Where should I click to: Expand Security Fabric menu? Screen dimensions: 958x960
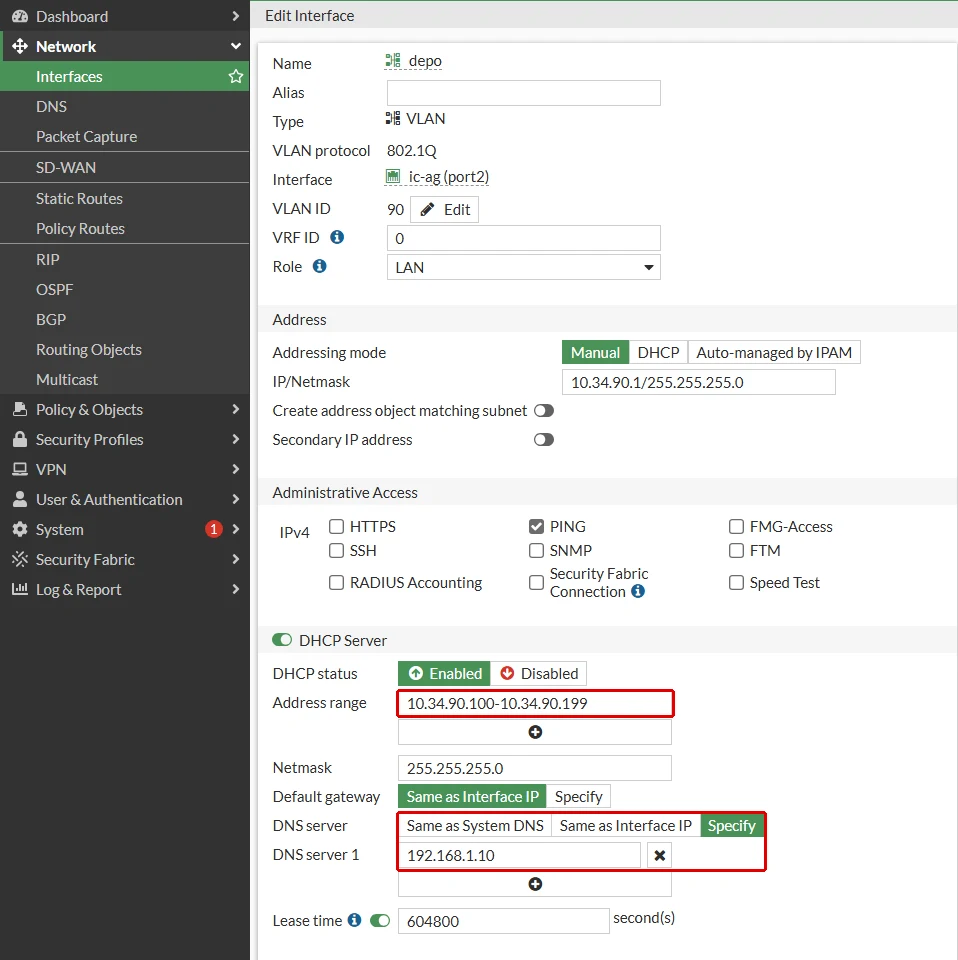click(x=236, y=560)
